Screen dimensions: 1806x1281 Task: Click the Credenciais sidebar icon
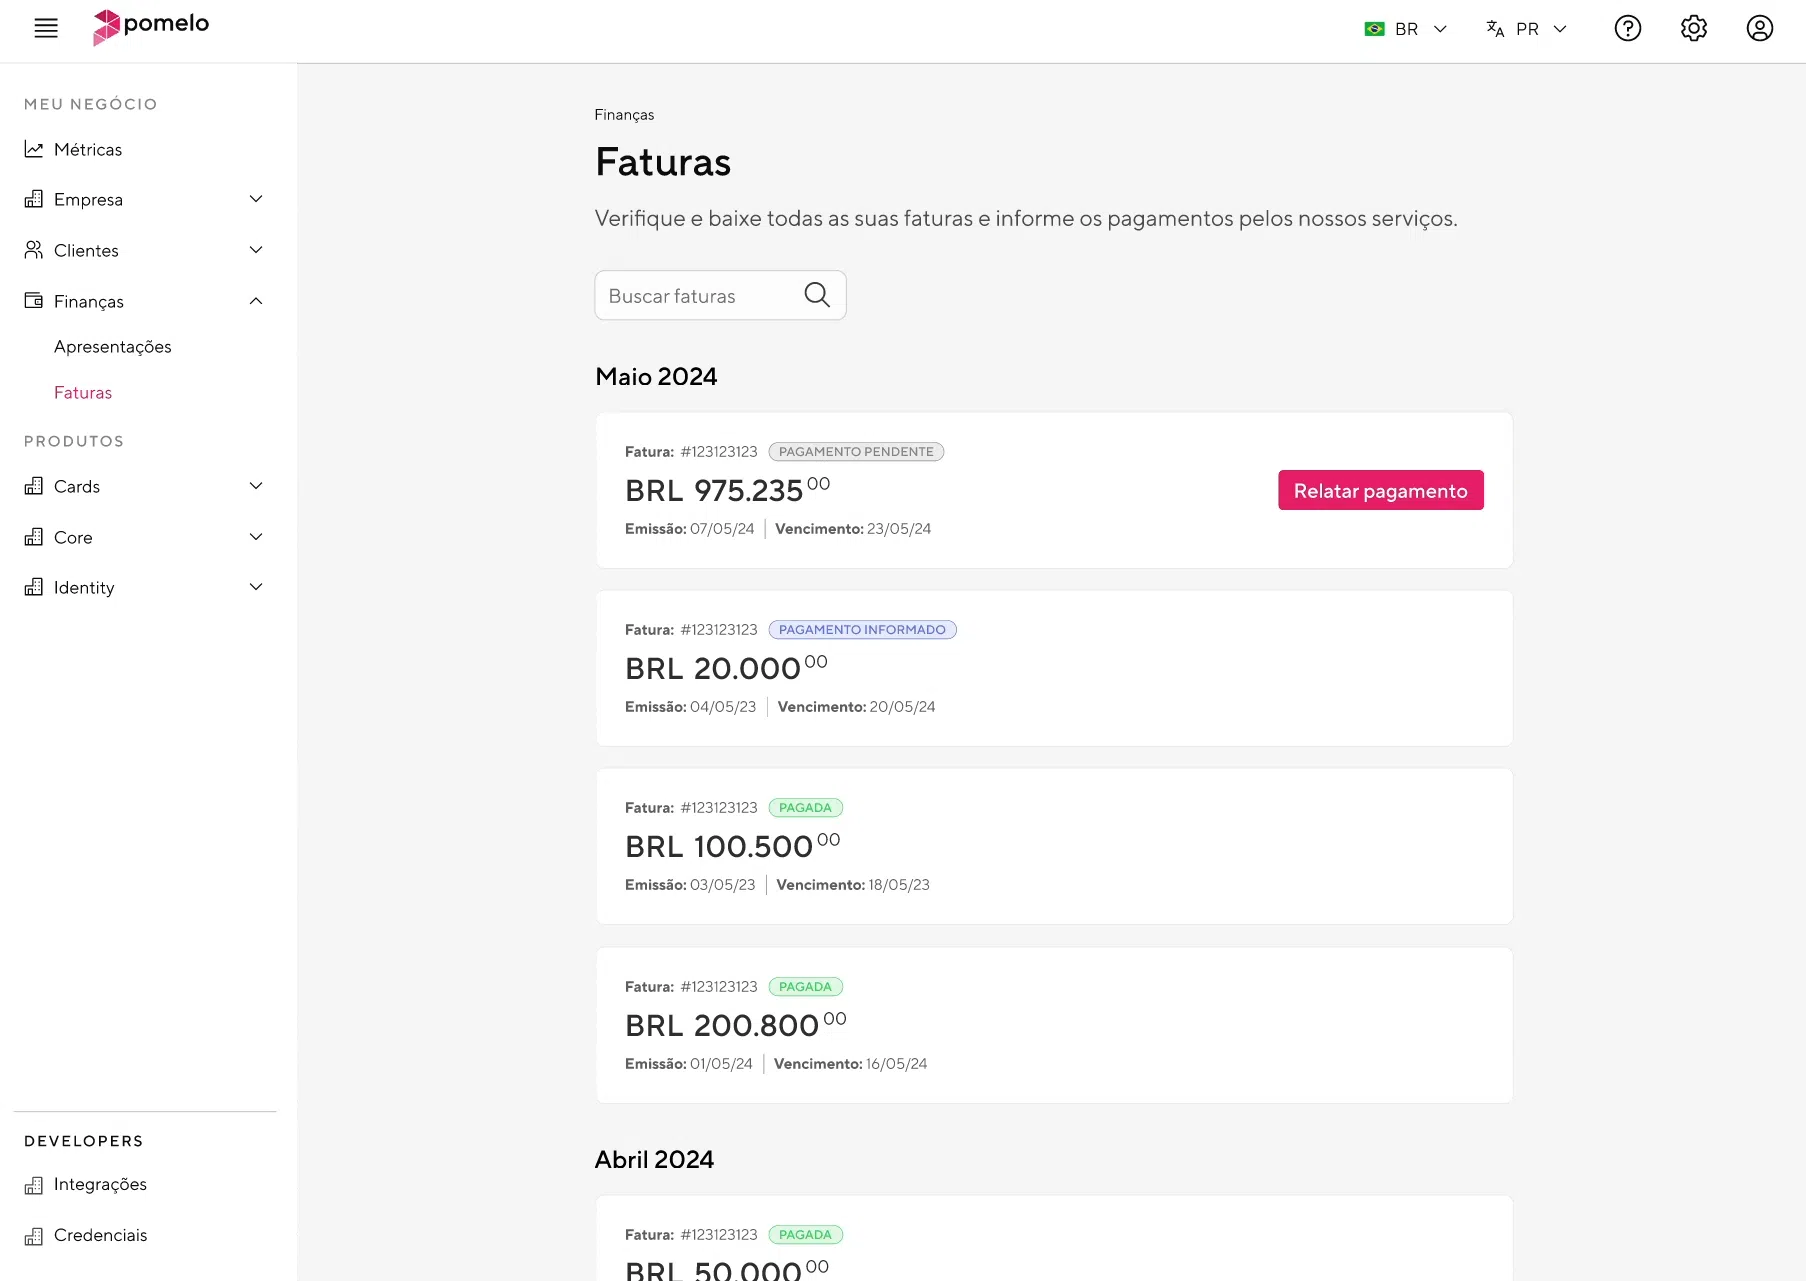click(34, 1236)
